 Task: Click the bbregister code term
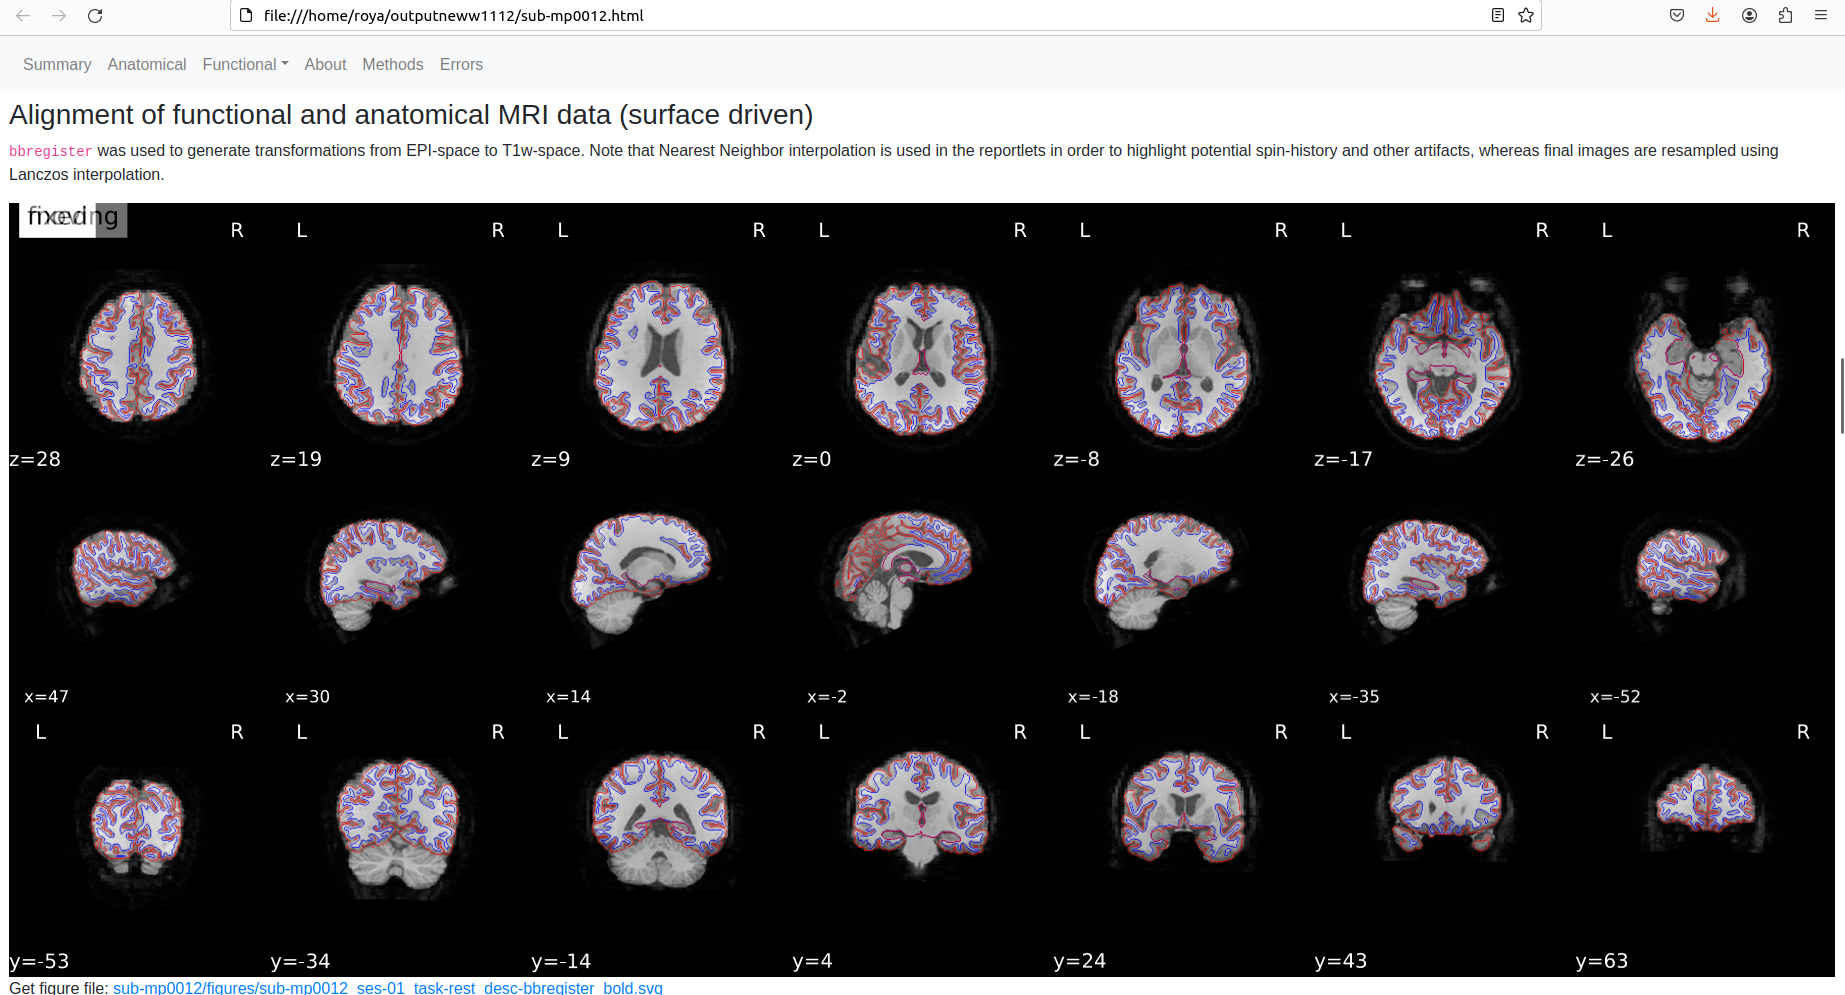click(x=50, y=151)
